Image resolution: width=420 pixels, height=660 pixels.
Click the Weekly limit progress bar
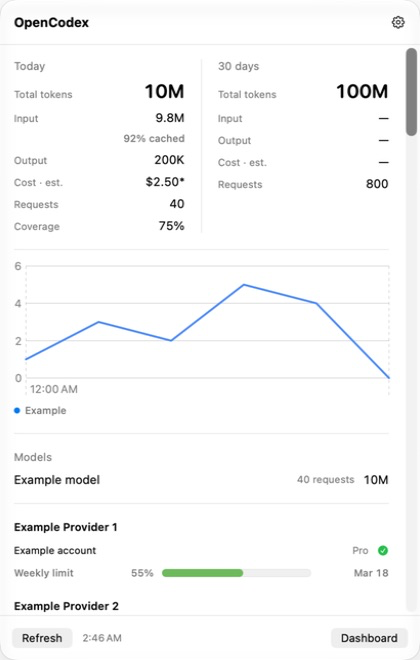[x=236, y=573]
